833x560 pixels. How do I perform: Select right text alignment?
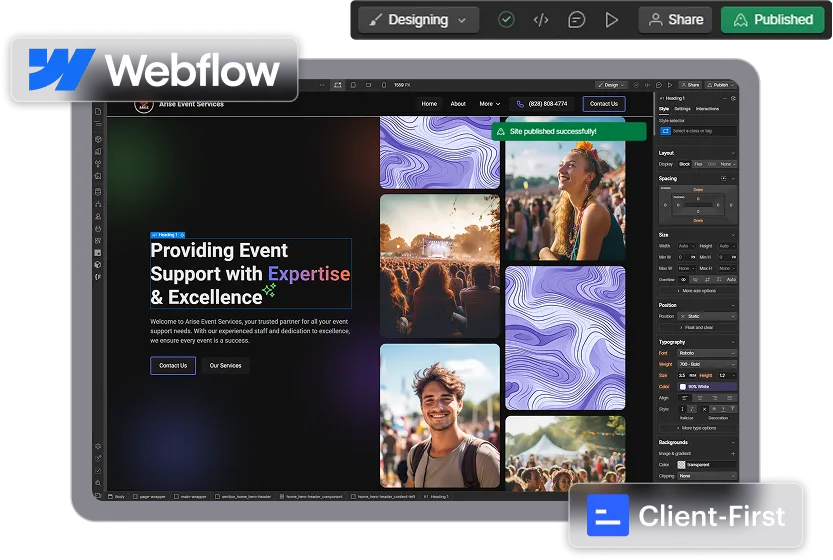715,398
